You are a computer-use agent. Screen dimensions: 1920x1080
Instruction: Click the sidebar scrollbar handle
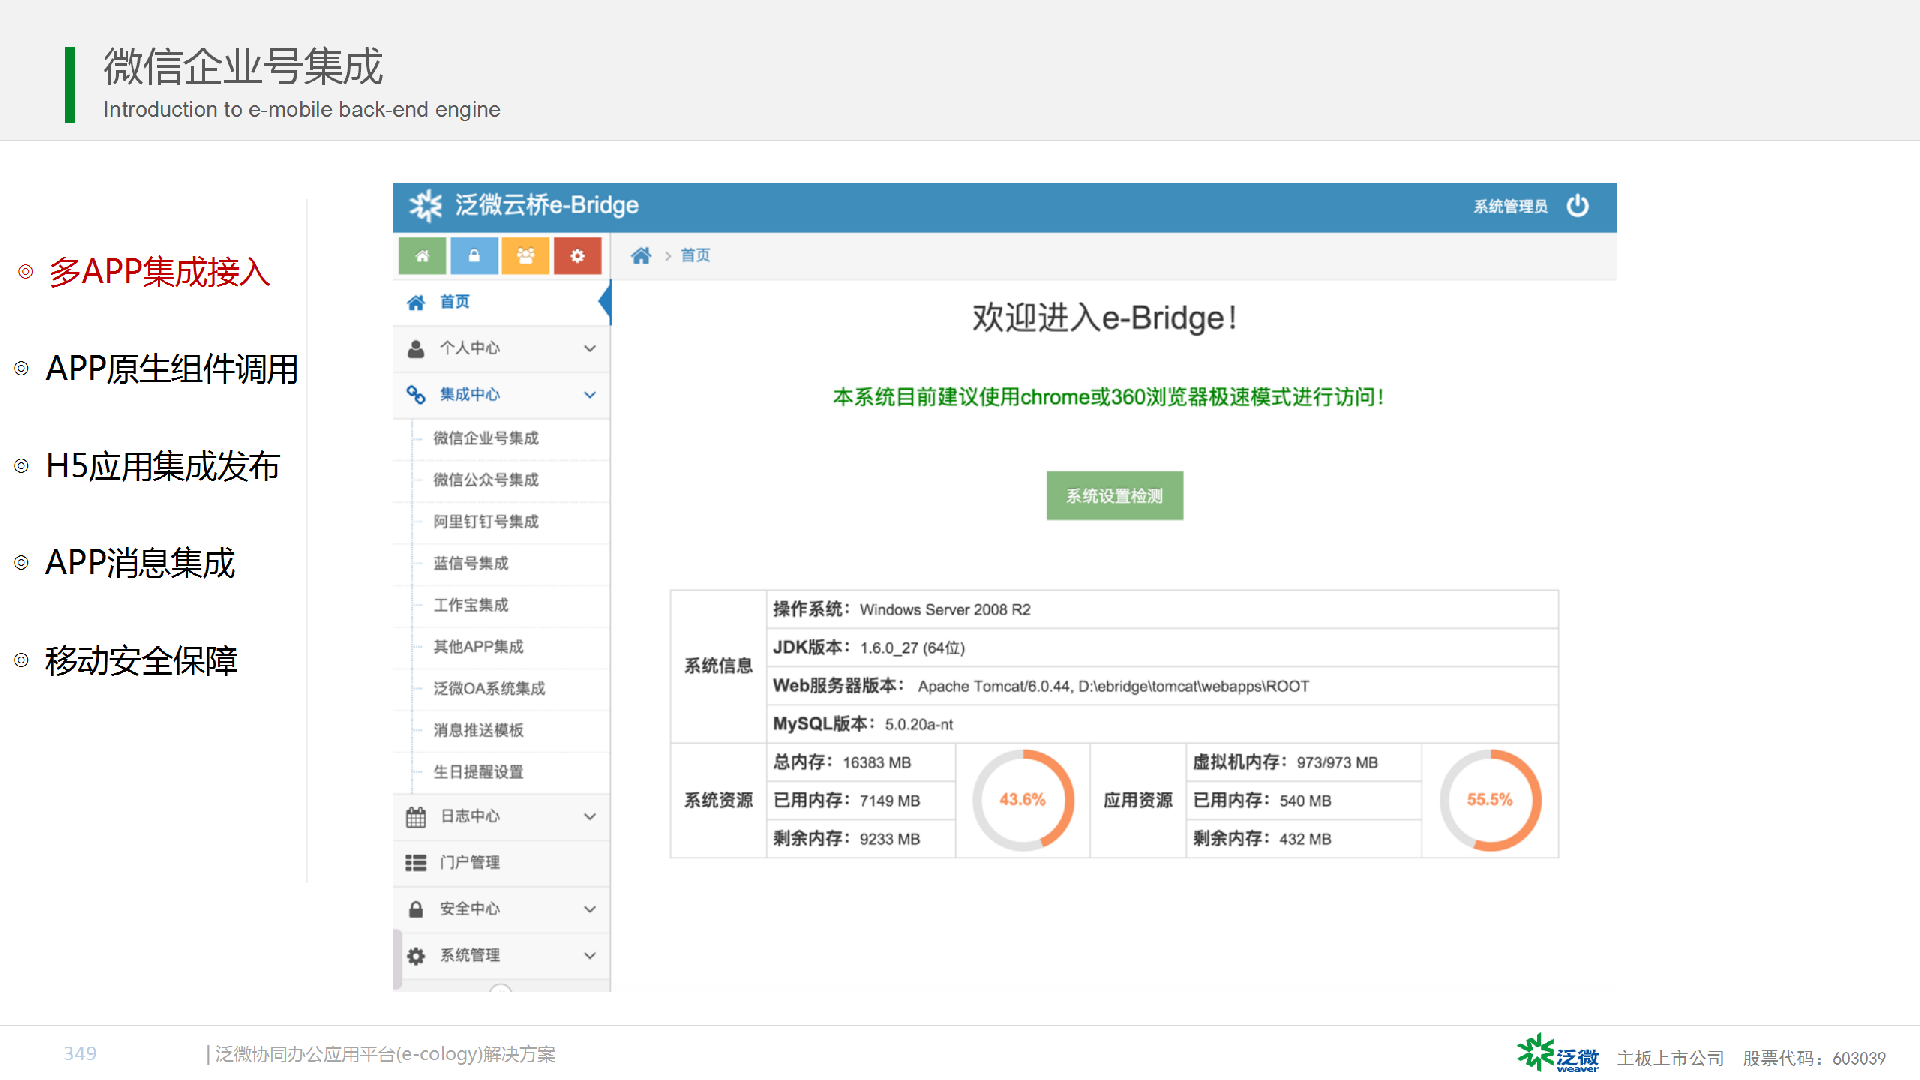point(397,958)
